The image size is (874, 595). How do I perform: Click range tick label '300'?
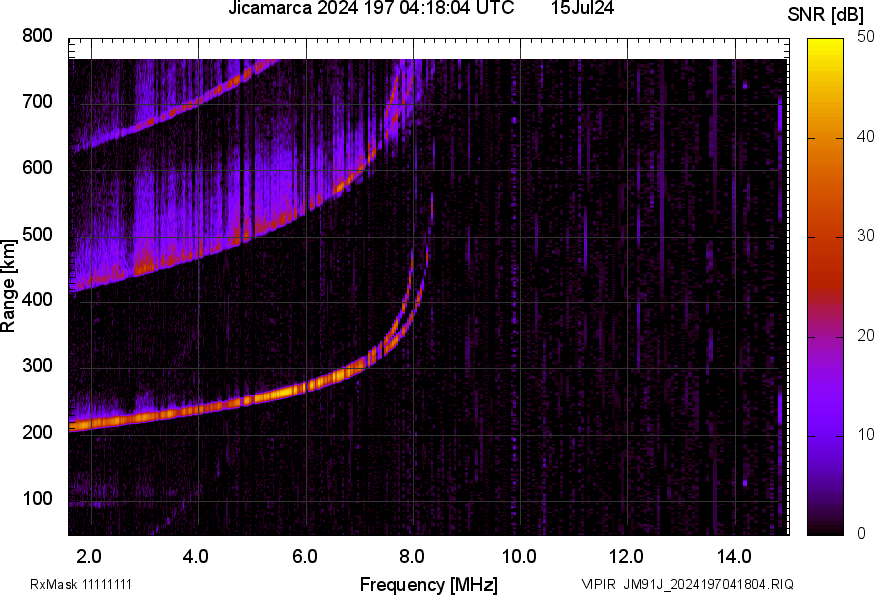pos(37,366)
